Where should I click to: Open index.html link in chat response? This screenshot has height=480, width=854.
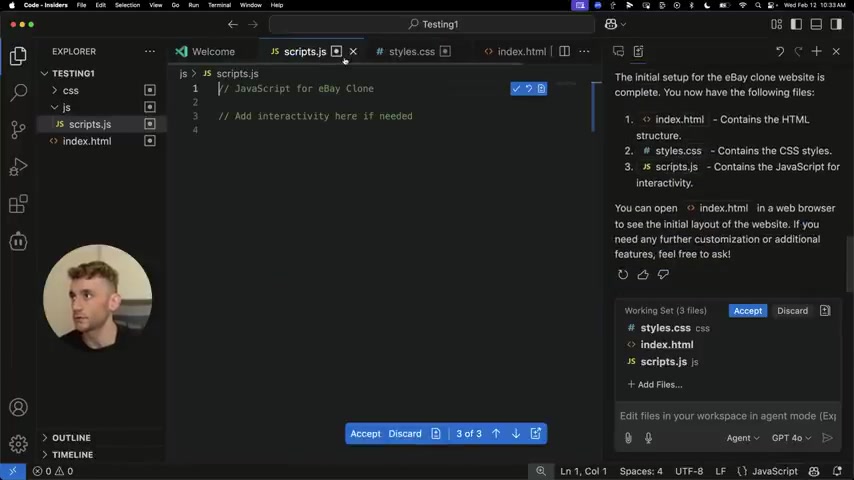coord(717,208)
